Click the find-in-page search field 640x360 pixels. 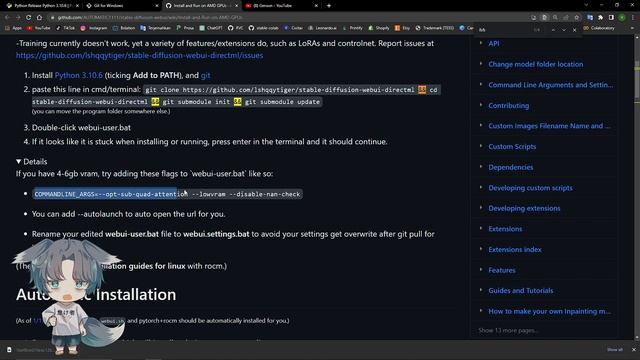pyautogui.click(x=504, y=30)
